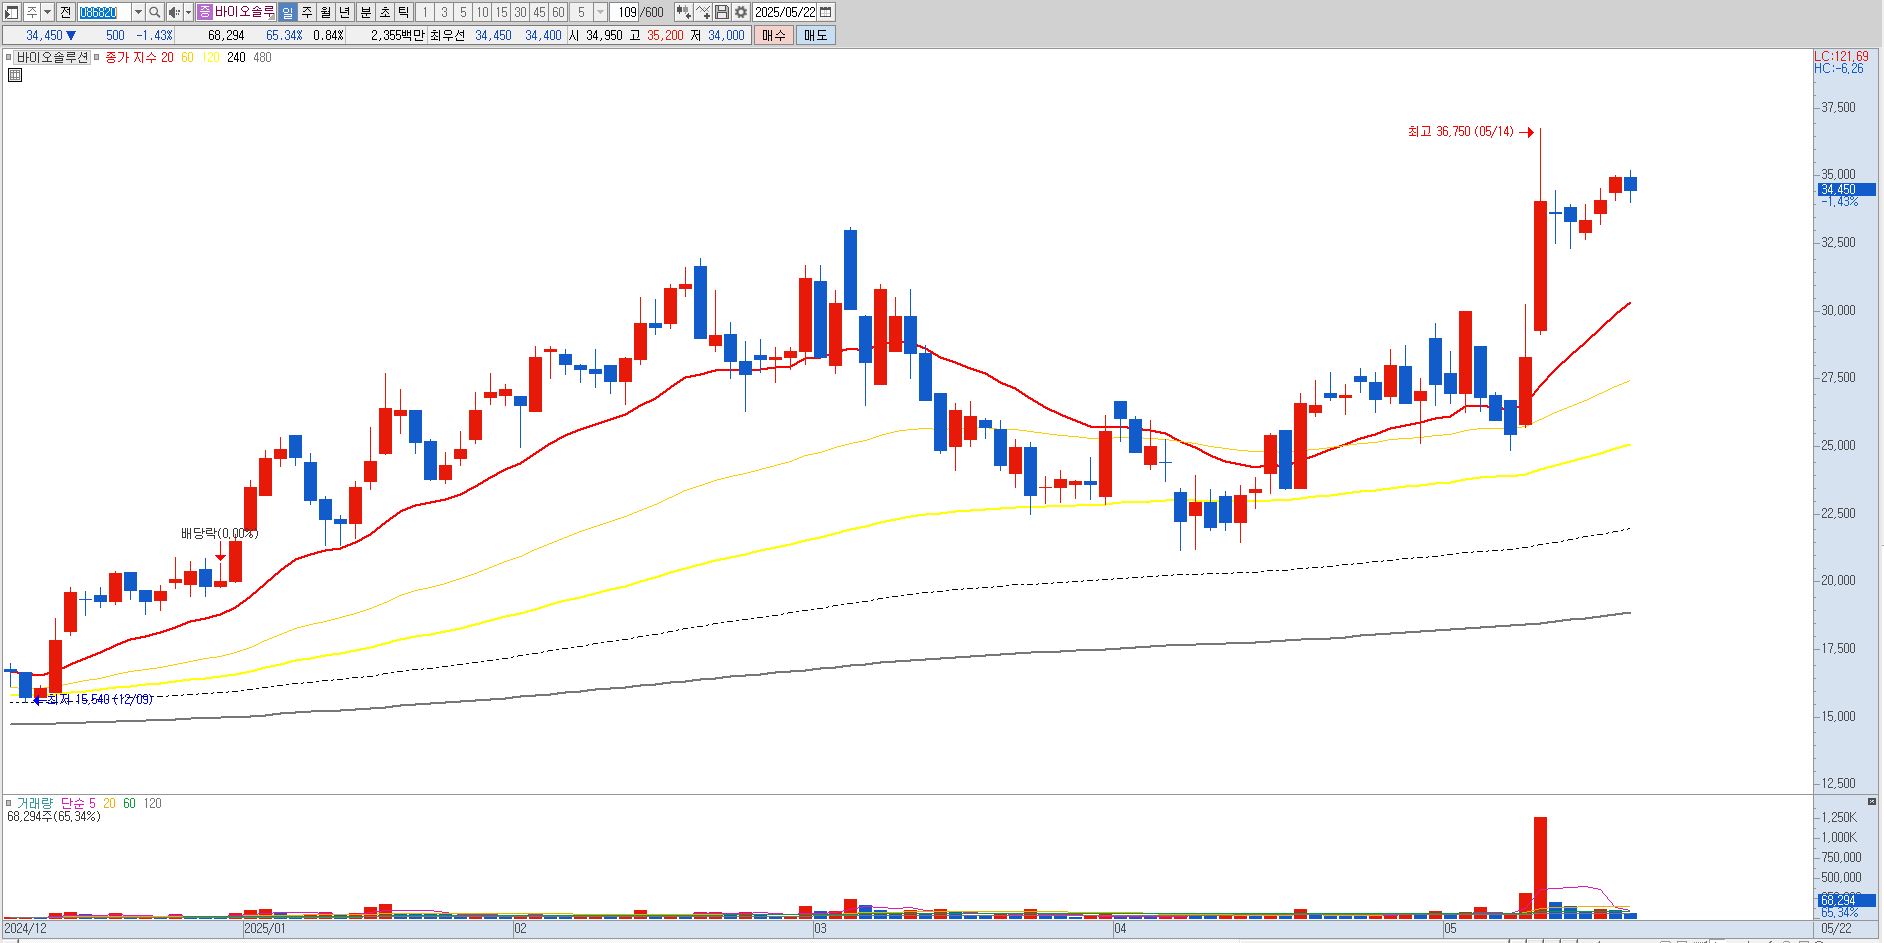Click the yellow 120 moving average legend
The width and height of the screenshot is (1884, 943).
pos(210,57)
